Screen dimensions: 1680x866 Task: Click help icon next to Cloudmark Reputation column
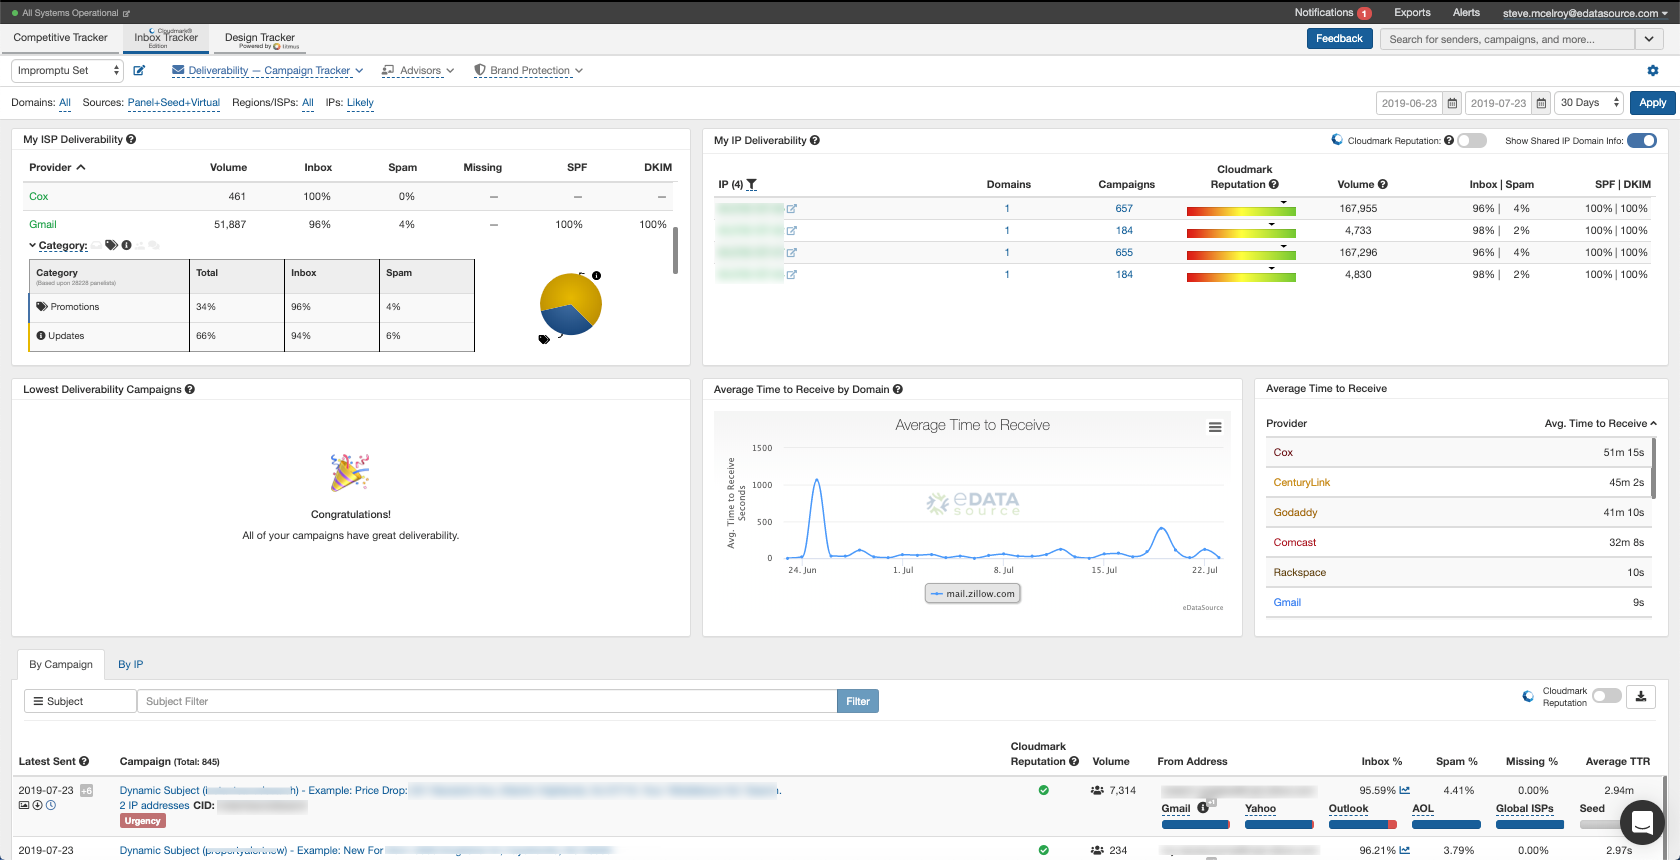(1274, 185)
